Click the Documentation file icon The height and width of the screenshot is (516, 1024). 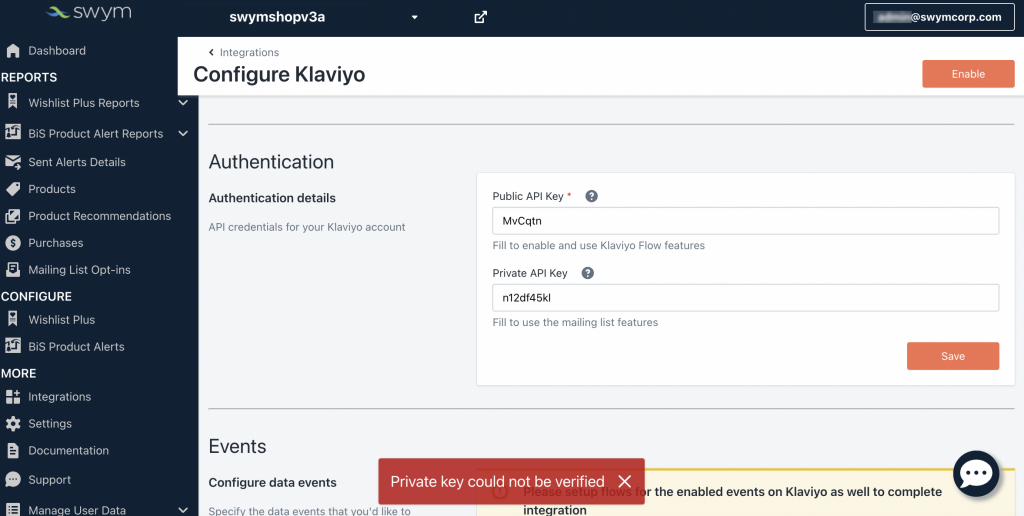tap(12, 451)
